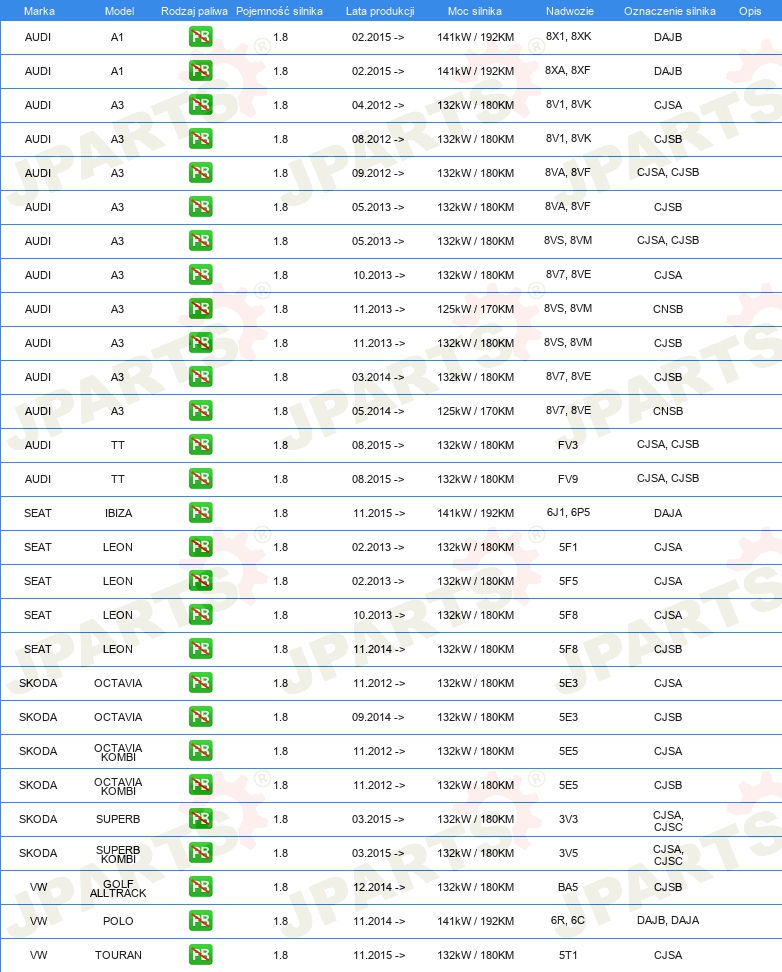Click the model cell 'IBIZA'
Screen dimensions: 782x972
[x=118, y=513]
